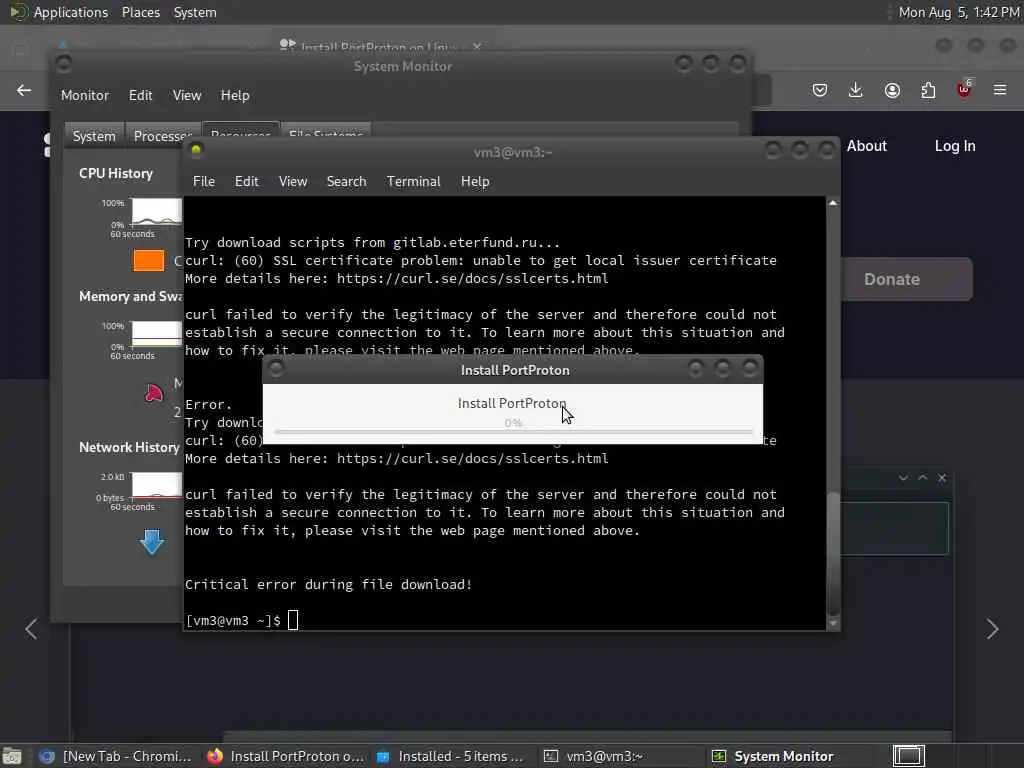This screenshot has height=768, width=1024.
Task: Click the Donate button on the web page
Action: 906,280
